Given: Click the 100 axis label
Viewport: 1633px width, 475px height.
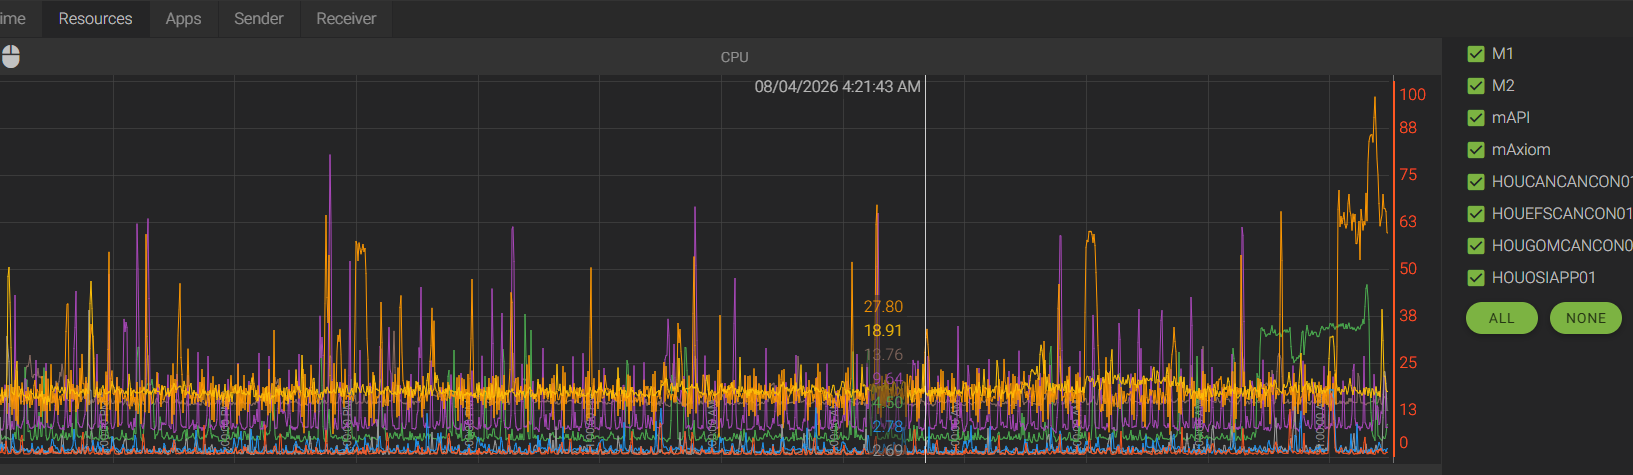Looking at the screenshot, I should point(1412,95).
